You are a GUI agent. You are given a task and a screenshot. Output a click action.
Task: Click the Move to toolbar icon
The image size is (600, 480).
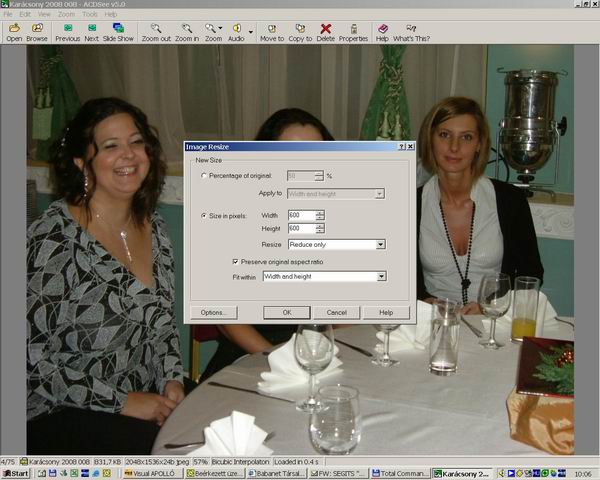coord(272,32)
